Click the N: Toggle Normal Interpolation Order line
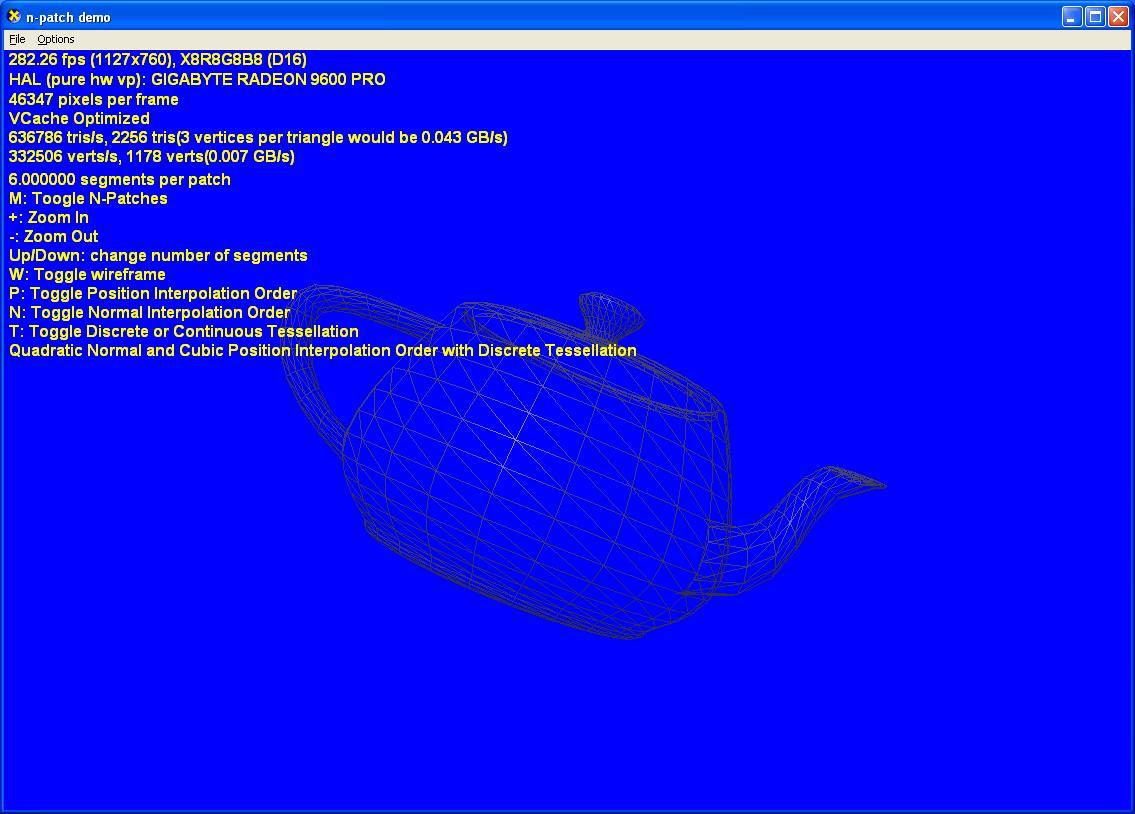 (x=148, y=312)
